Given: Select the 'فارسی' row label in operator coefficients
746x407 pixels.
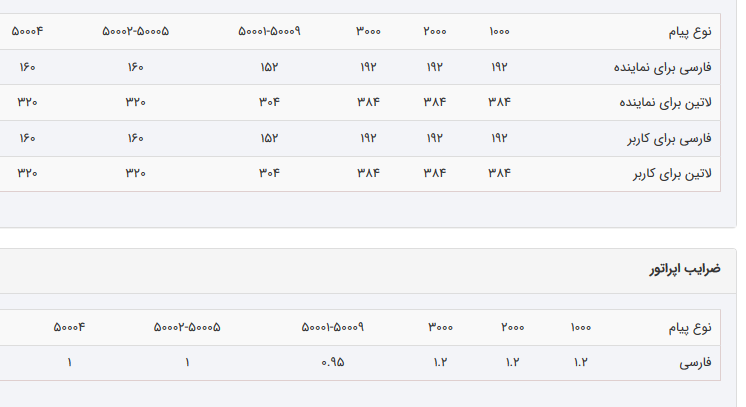Looking at the screenshot, I should click(695, 362).
